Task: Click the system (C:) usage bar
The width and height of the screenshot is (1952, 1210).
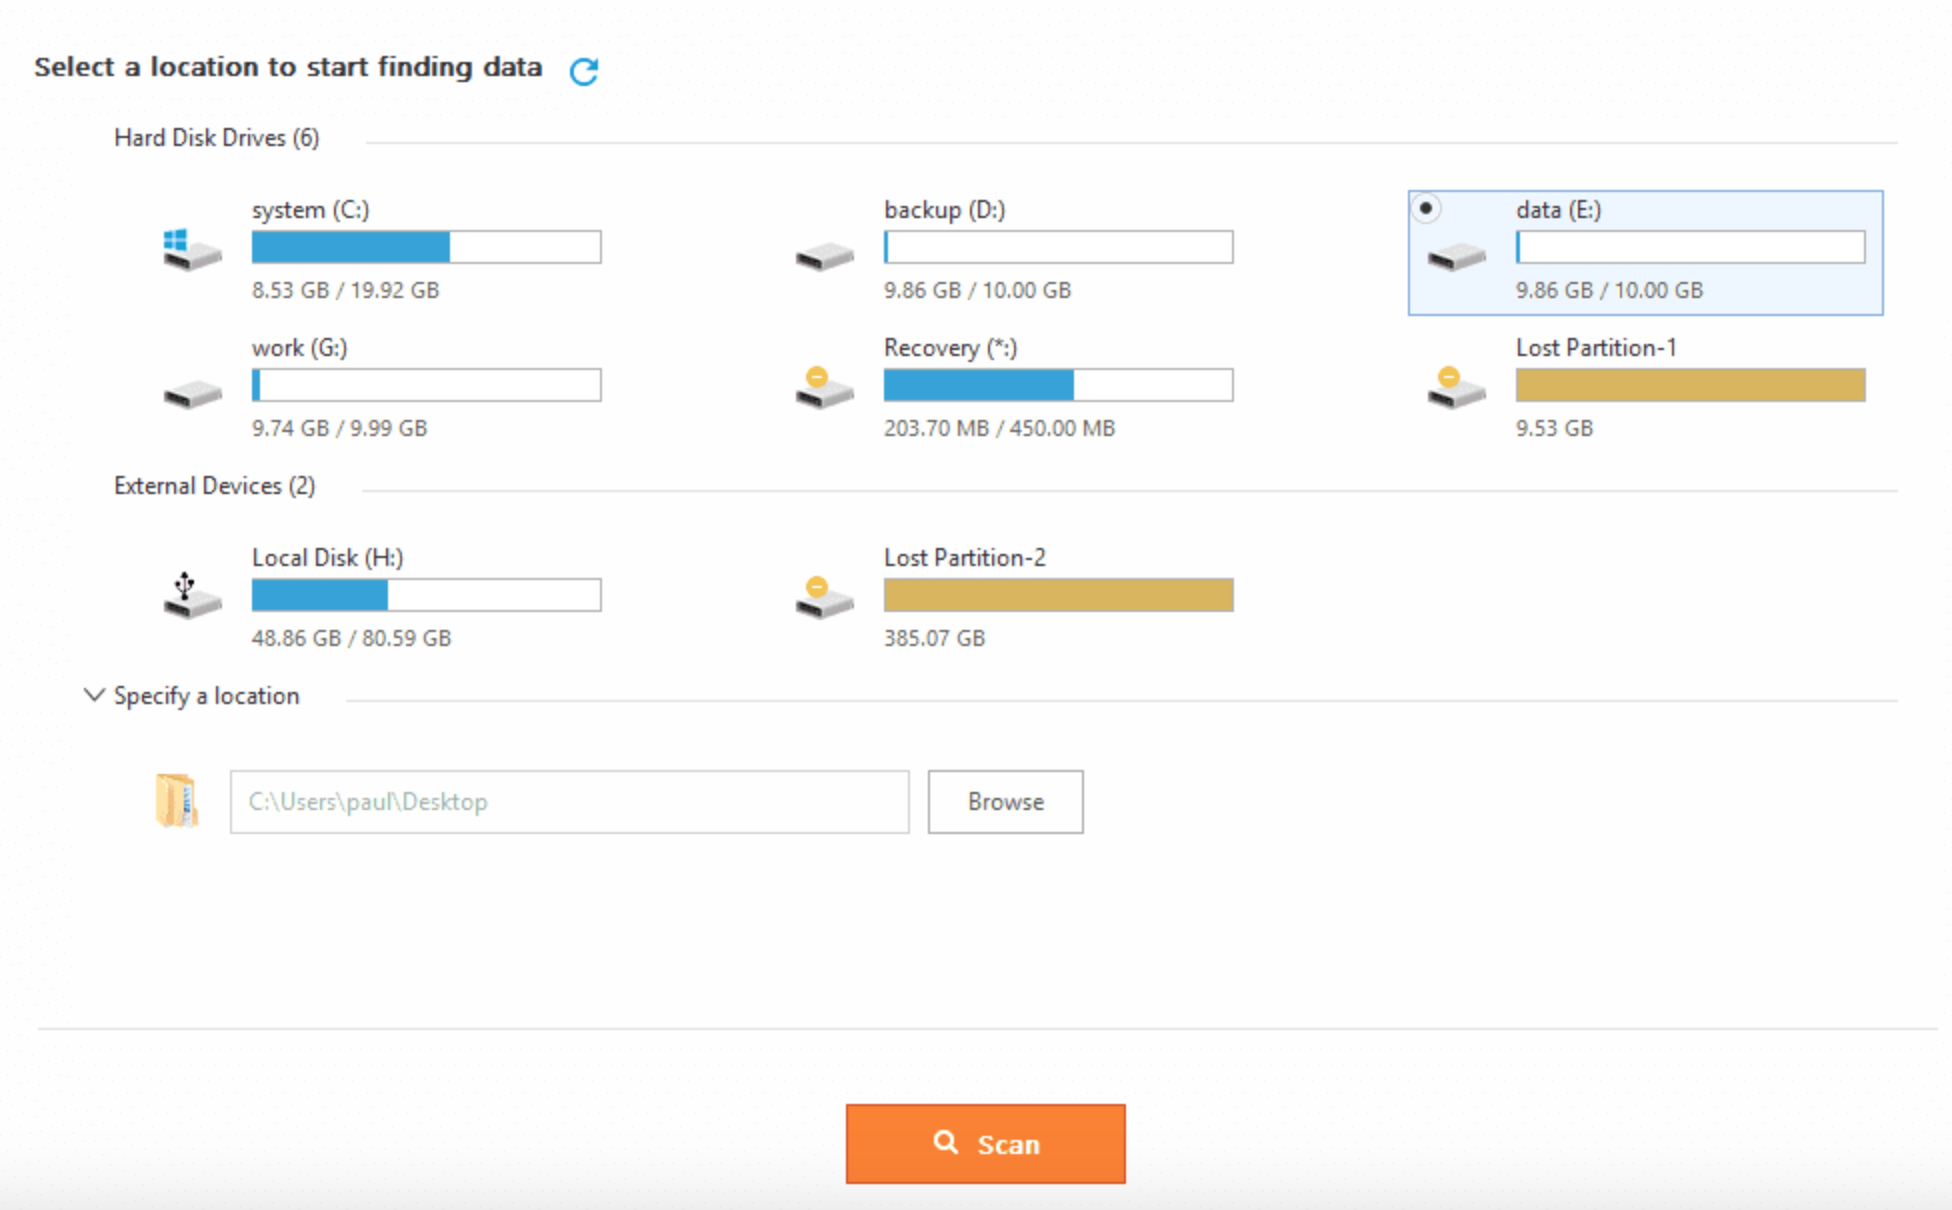Action: pyautogui.click(x=426, y=247)
